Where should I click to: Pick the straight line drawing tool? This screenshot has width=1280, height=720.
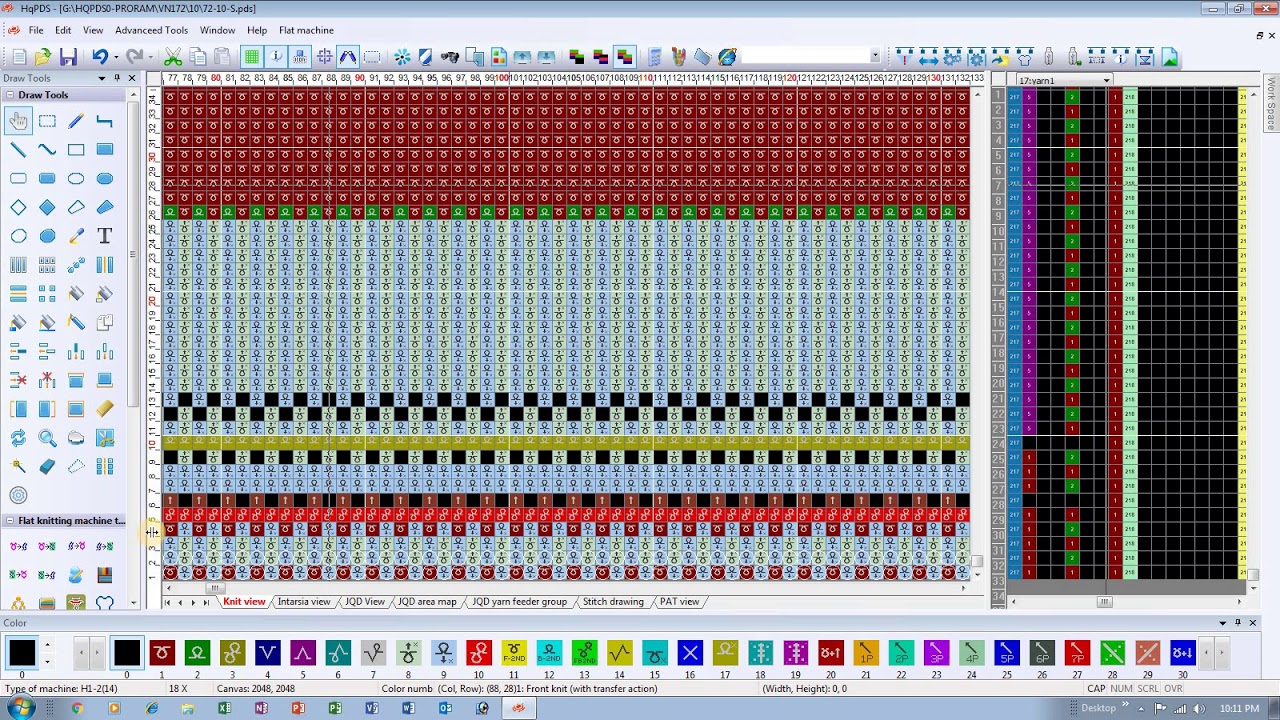pyautogui.click(x=18, y=150)
